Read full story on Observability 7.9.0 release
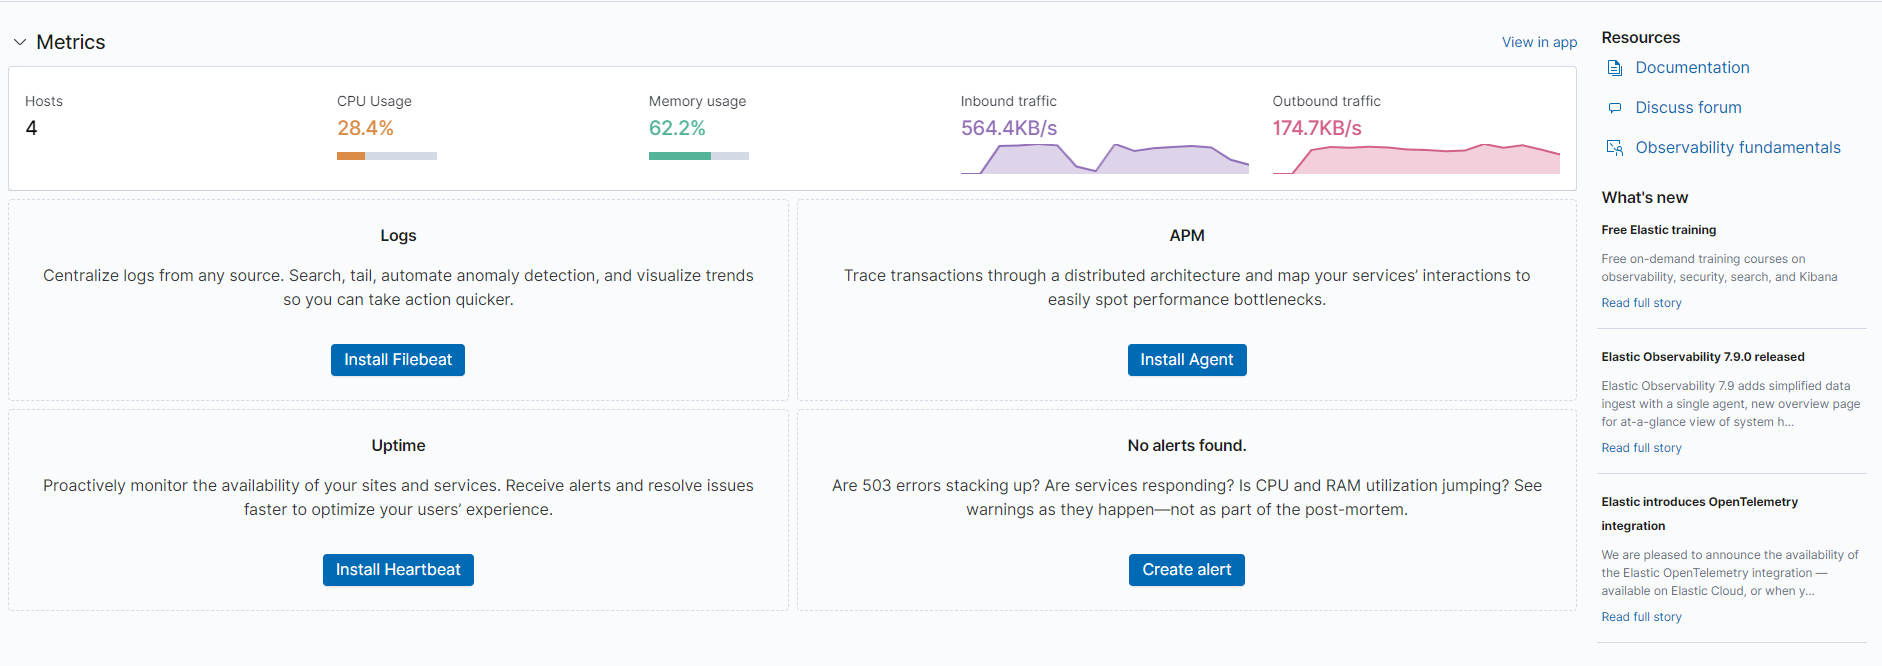The width and height of the screenshot is (1882, 666). coord(1641,448)
